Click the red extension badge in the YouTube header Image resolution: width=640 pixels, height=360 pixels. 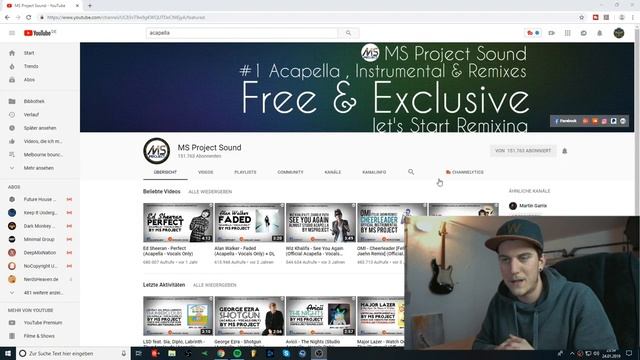pos(533,33)
